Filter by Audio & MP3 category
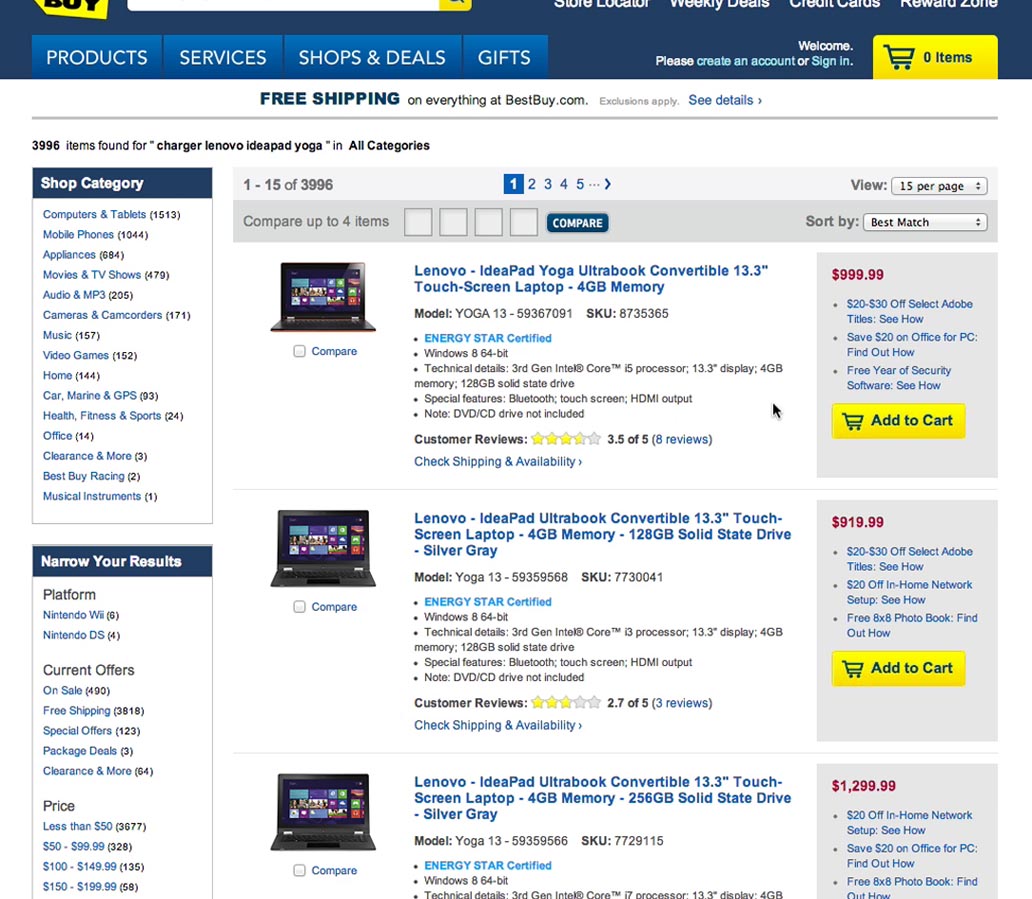The height and width of the screenshot is (899, 1032). 74,295
